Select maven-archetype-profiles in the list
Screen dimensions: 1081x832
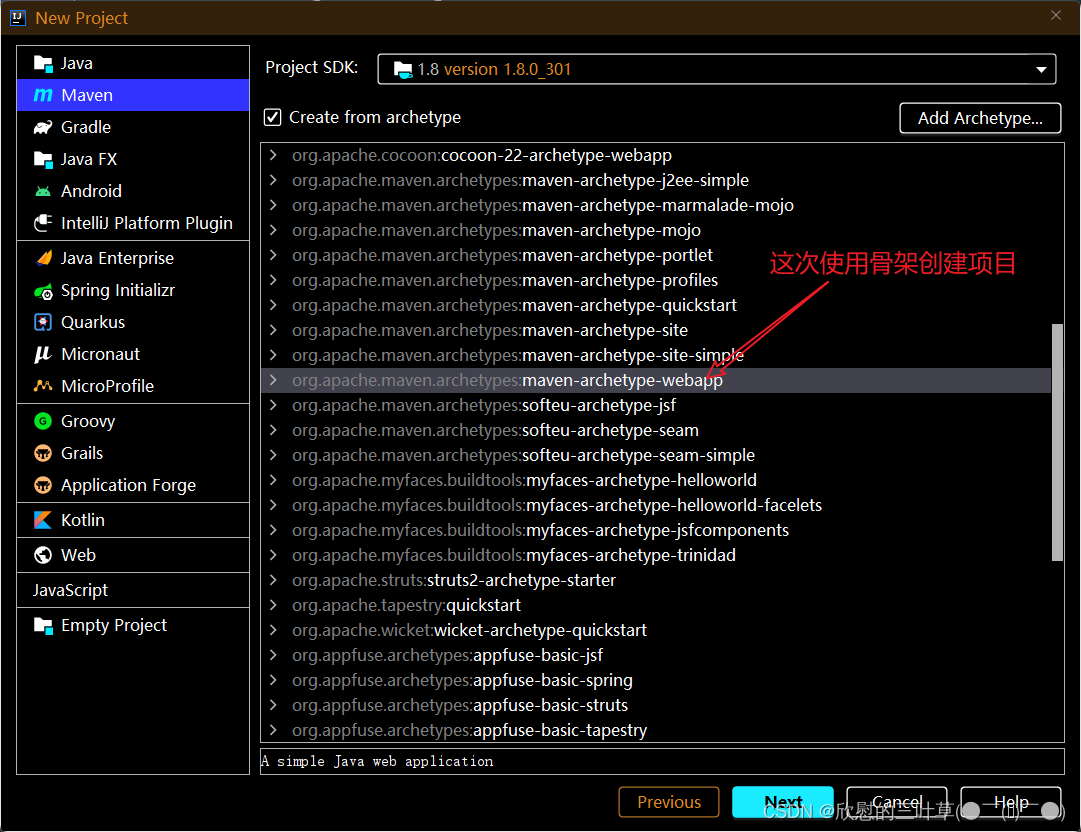click(656, 280)
